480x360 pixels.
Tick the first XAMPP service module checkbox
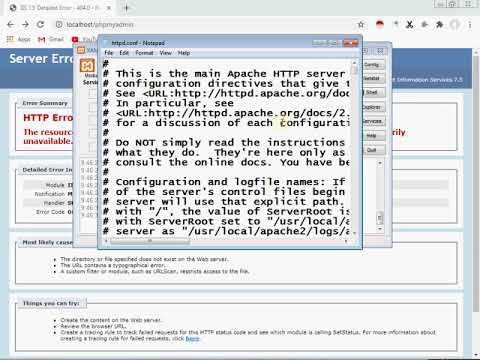[92, 94]
